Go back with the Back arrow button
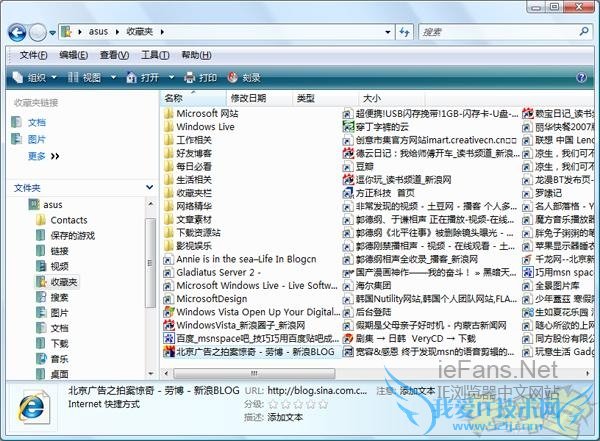Screen dimensions: 600x441 [17, 33]
